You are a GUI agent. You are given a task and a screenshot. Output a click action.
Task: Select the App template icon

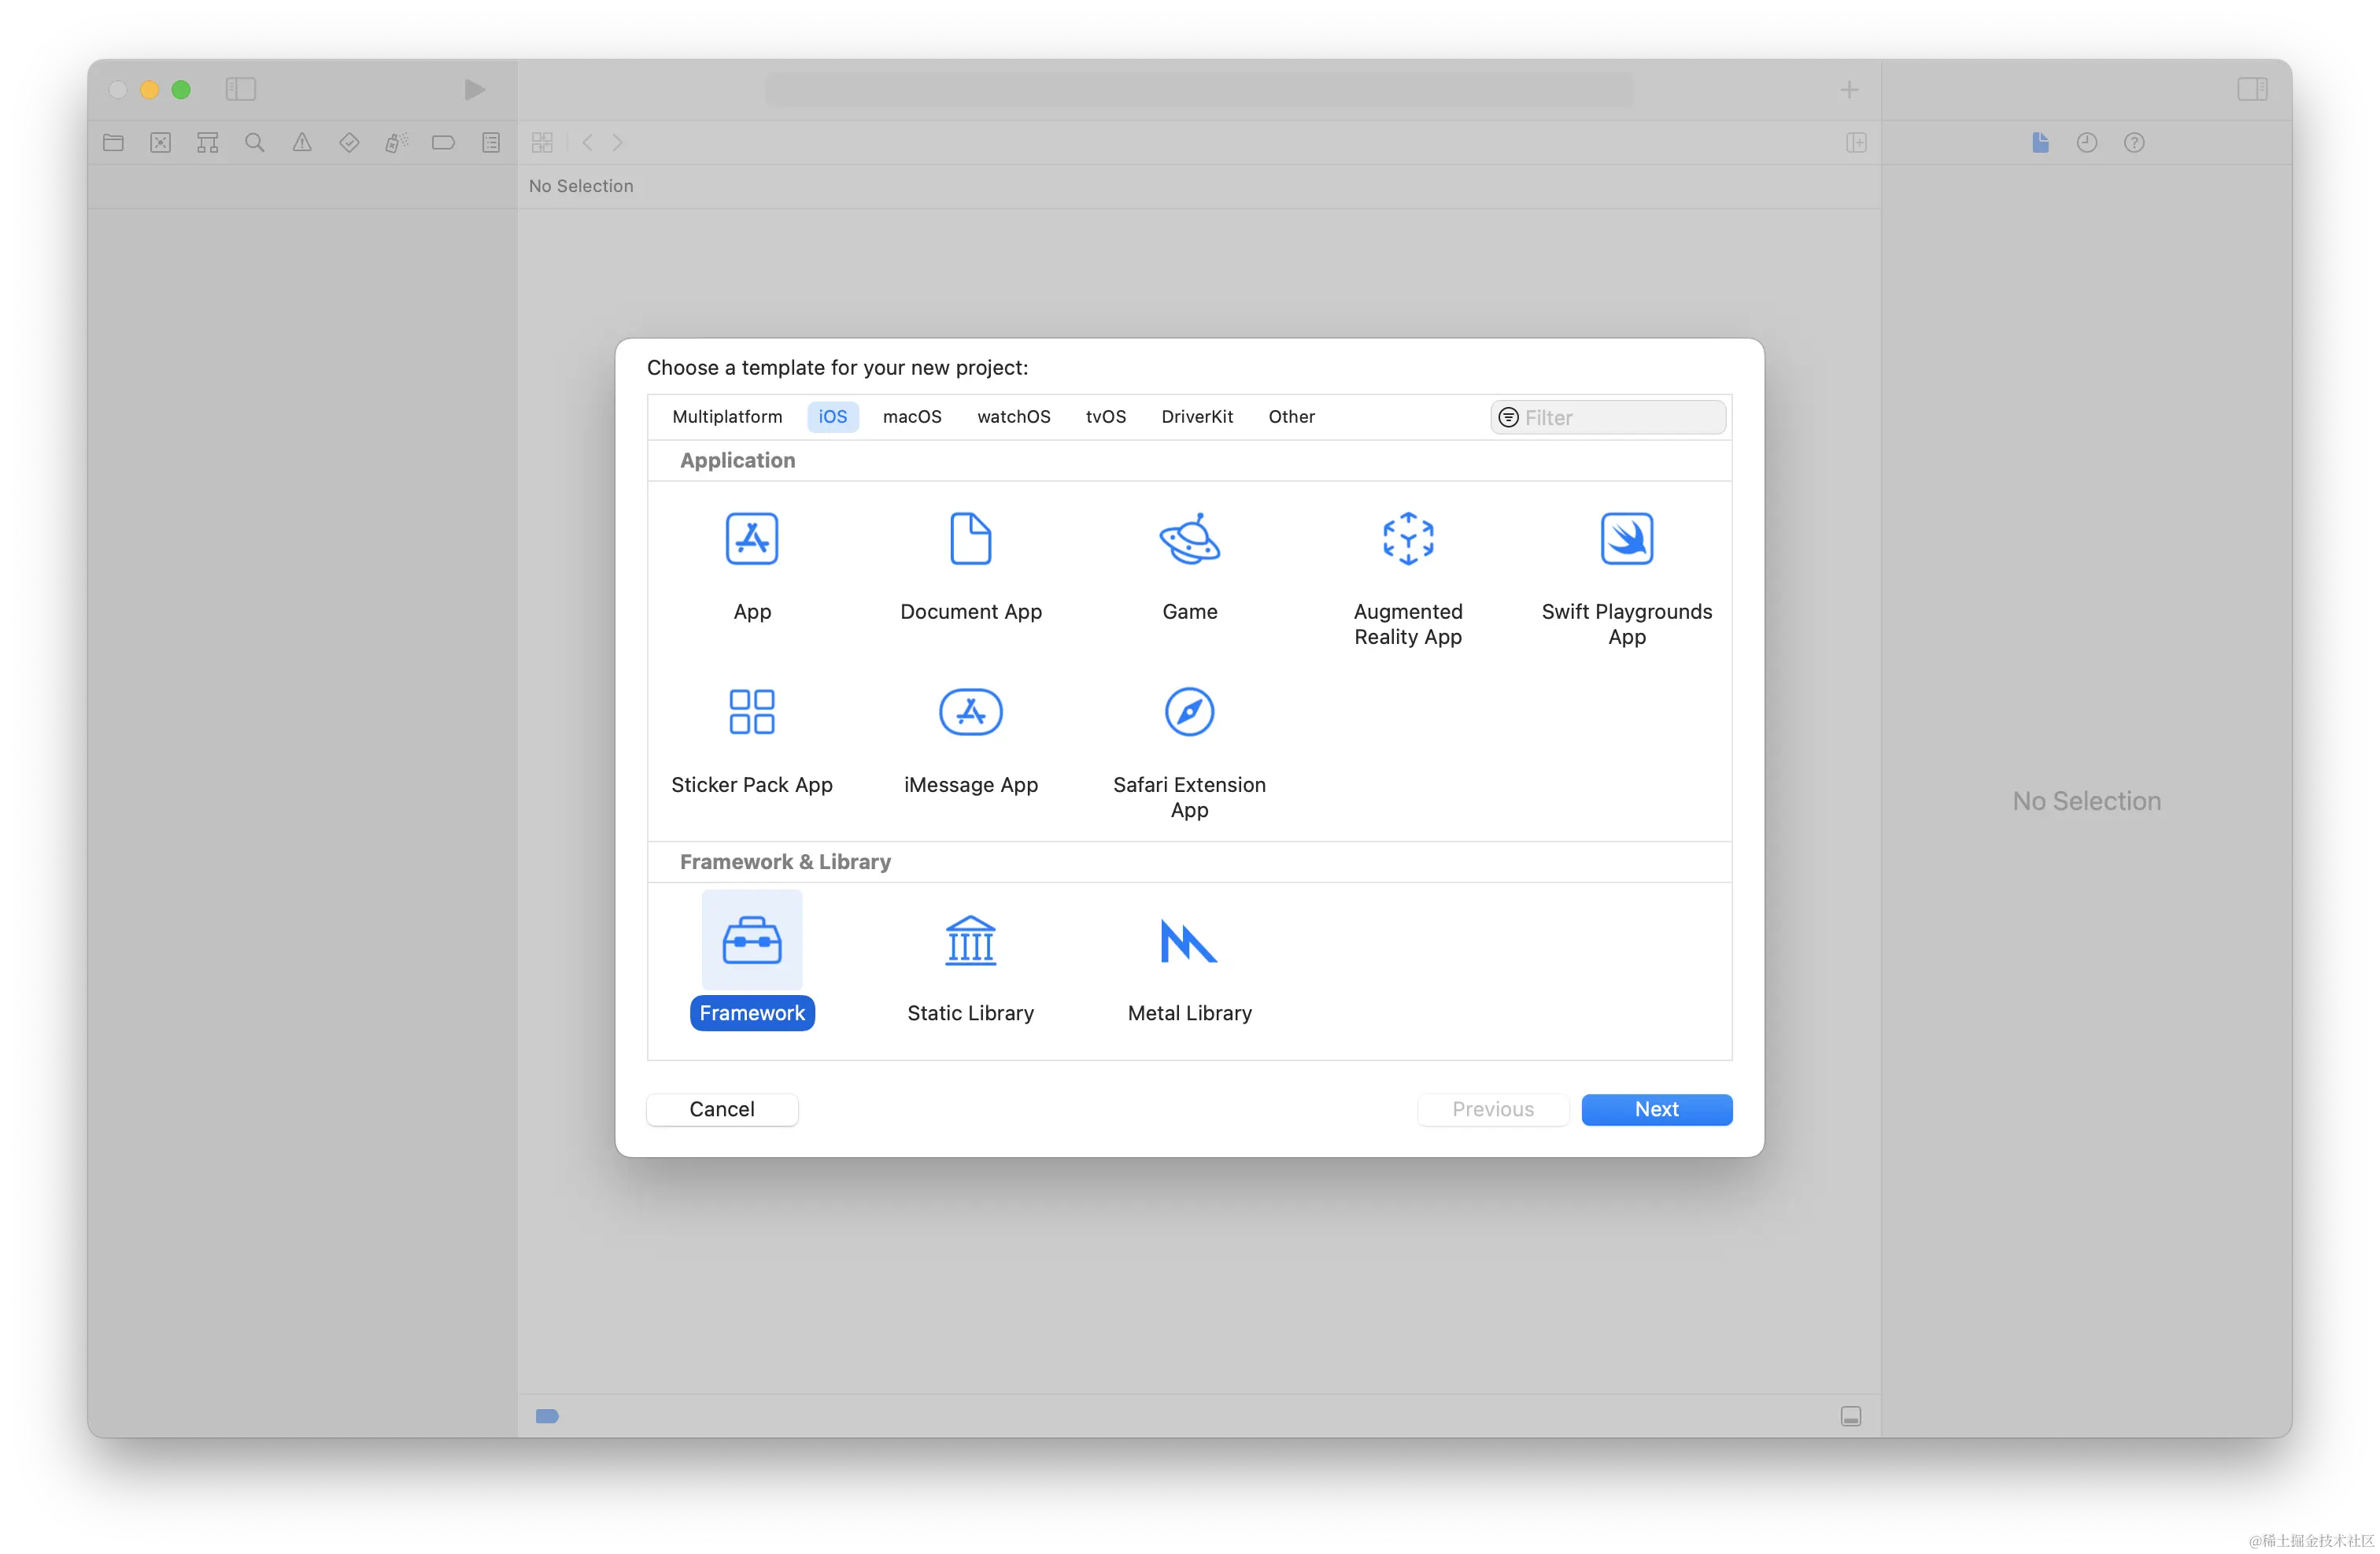click(751, 540)
